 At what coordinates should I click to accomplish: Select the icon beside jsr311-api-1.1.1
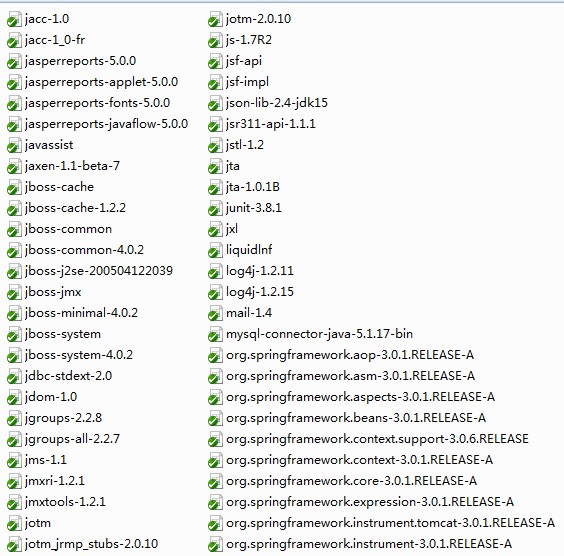pyautogui.click(x=215, y=124)
